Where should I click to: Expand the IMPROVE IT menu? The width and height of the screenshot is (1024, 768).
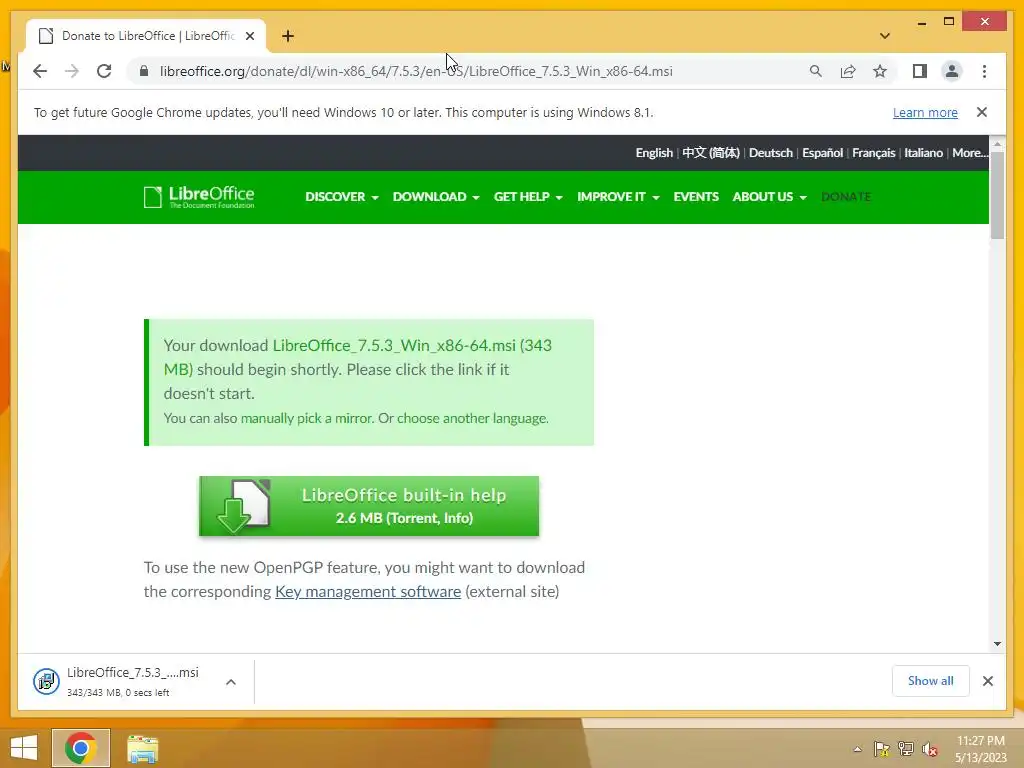[618, 197]
